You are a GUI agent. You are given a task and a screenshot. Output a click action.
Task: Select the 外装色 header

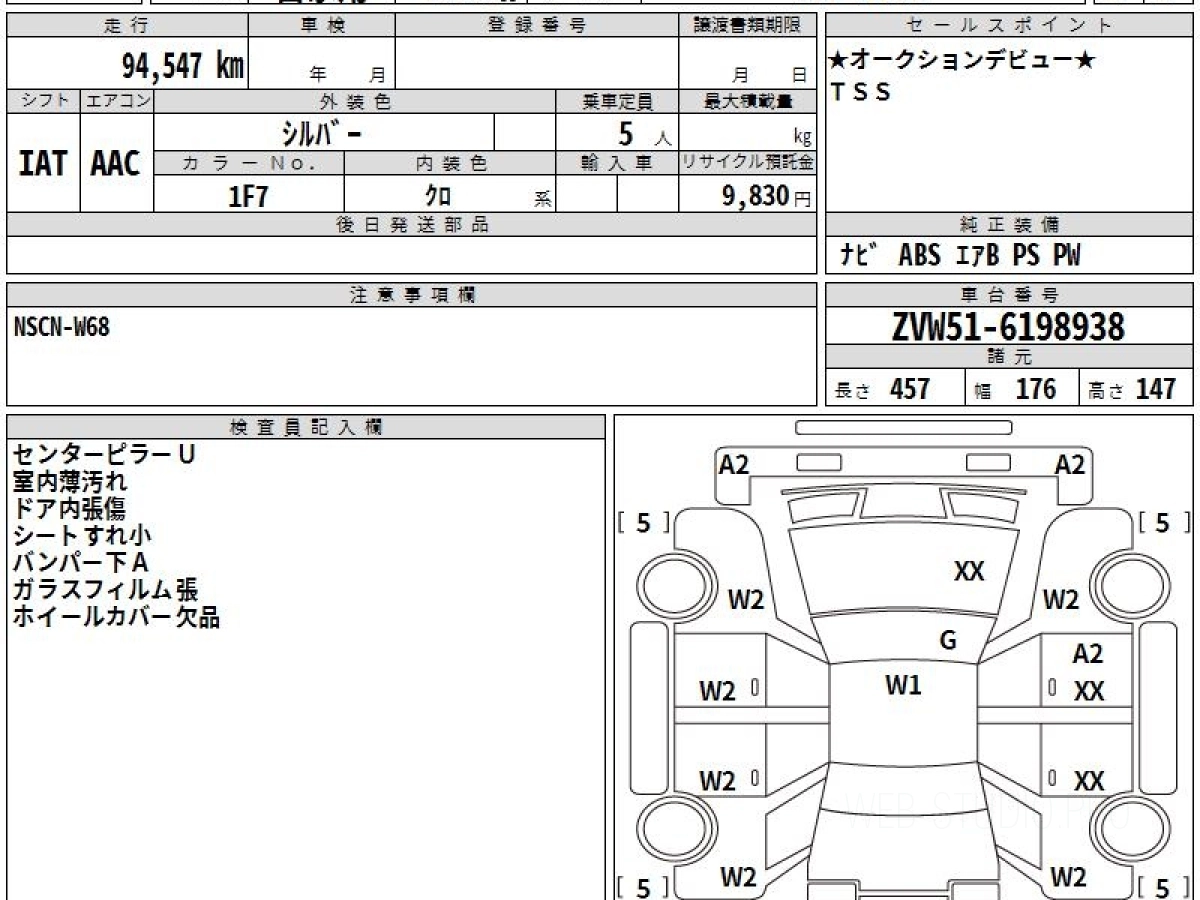(x=355, y=101)
